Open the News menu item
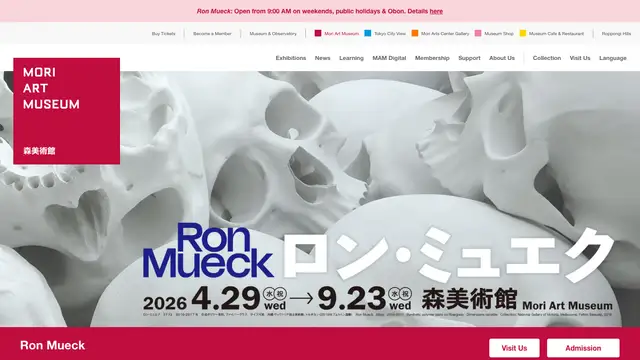 [x=322, y=58]
